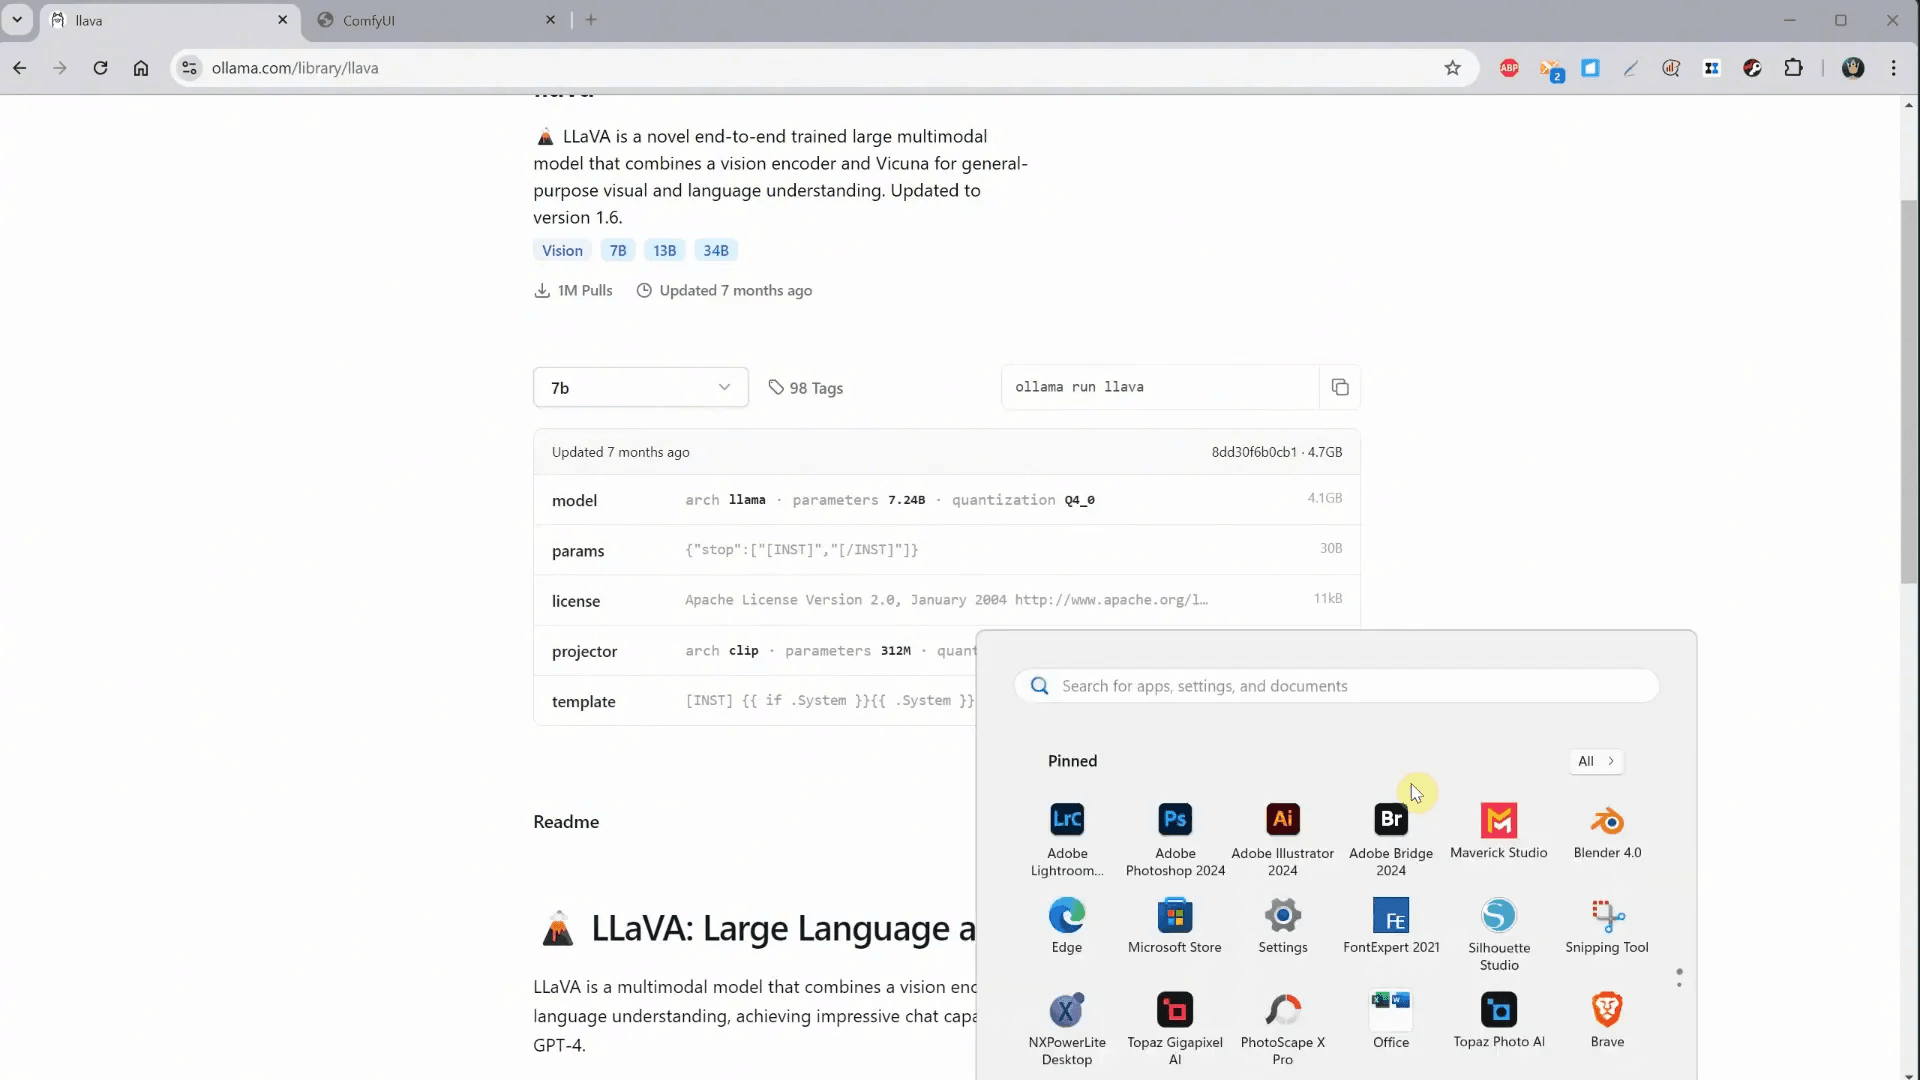The height and width of the screenshot is (1080, 1920).
Task: Click the Start menu search field
Action: tap(1336, 686)
